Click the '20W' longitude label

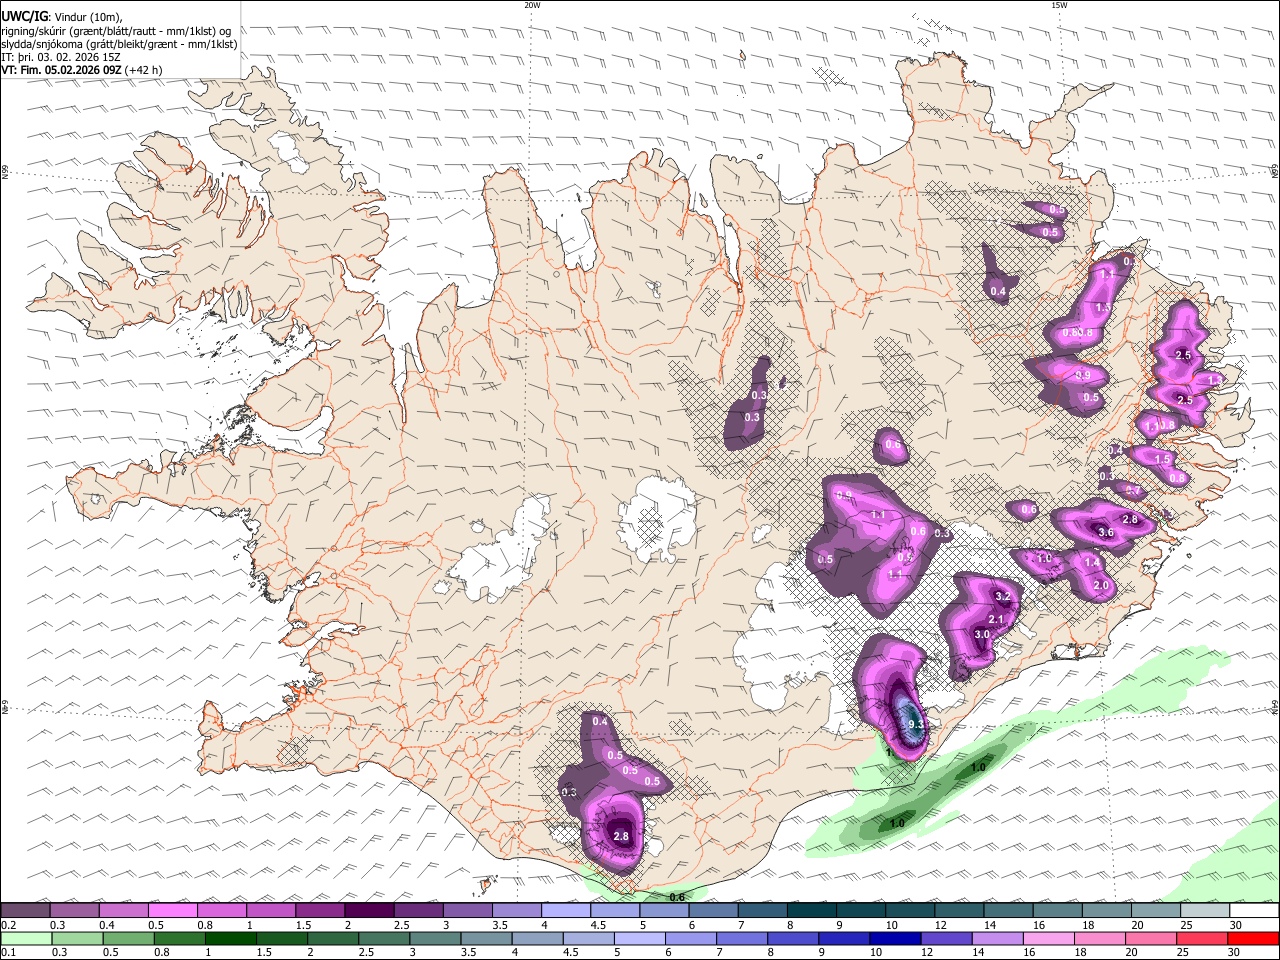pos(532,5)
